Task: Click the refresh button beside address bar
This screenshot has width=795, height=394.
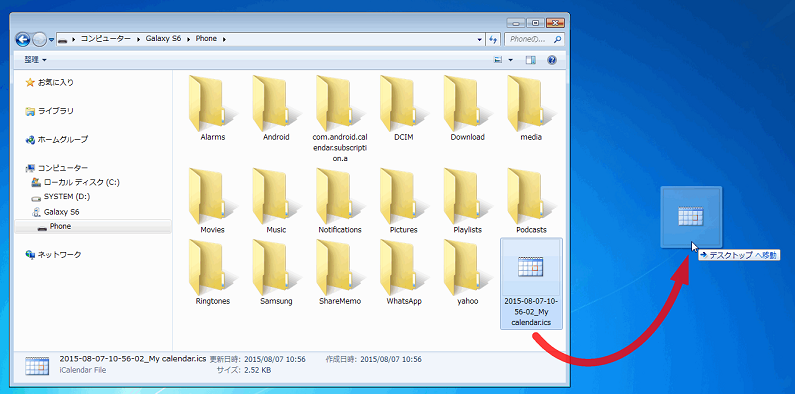Action: [493, 39]
